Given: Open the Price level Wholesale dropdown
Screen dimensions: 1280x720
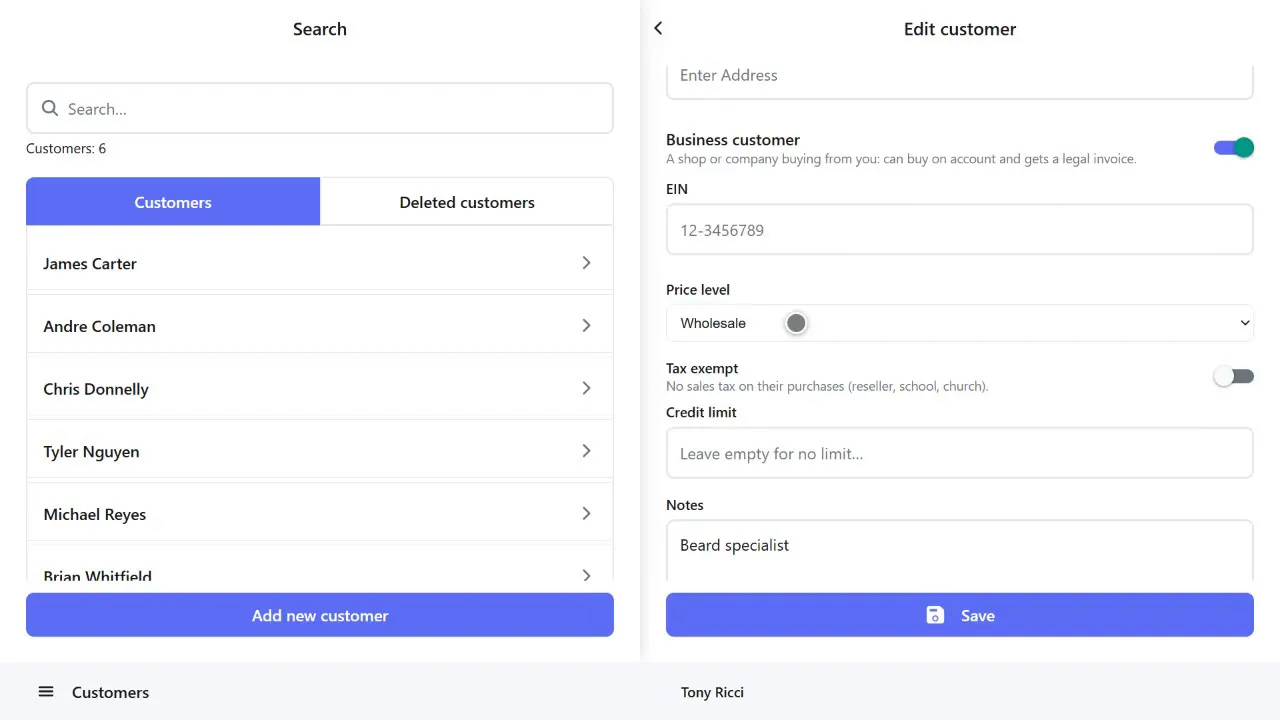Looking at the screenshot, I should coord(959,323).
